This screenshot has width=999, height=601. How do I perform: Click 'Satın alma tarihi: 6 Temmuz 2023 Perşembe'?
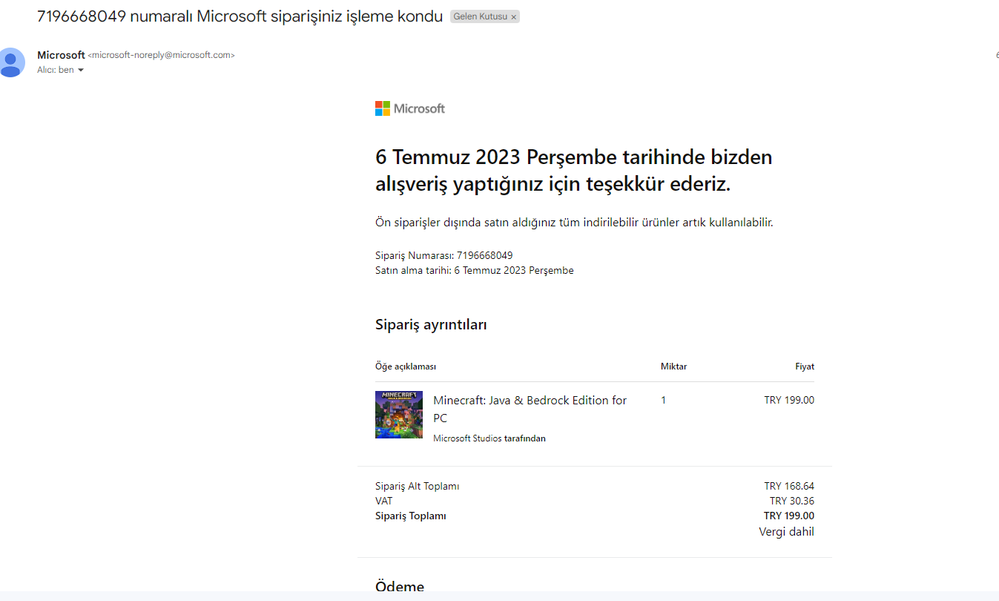[x=474, y=270]
